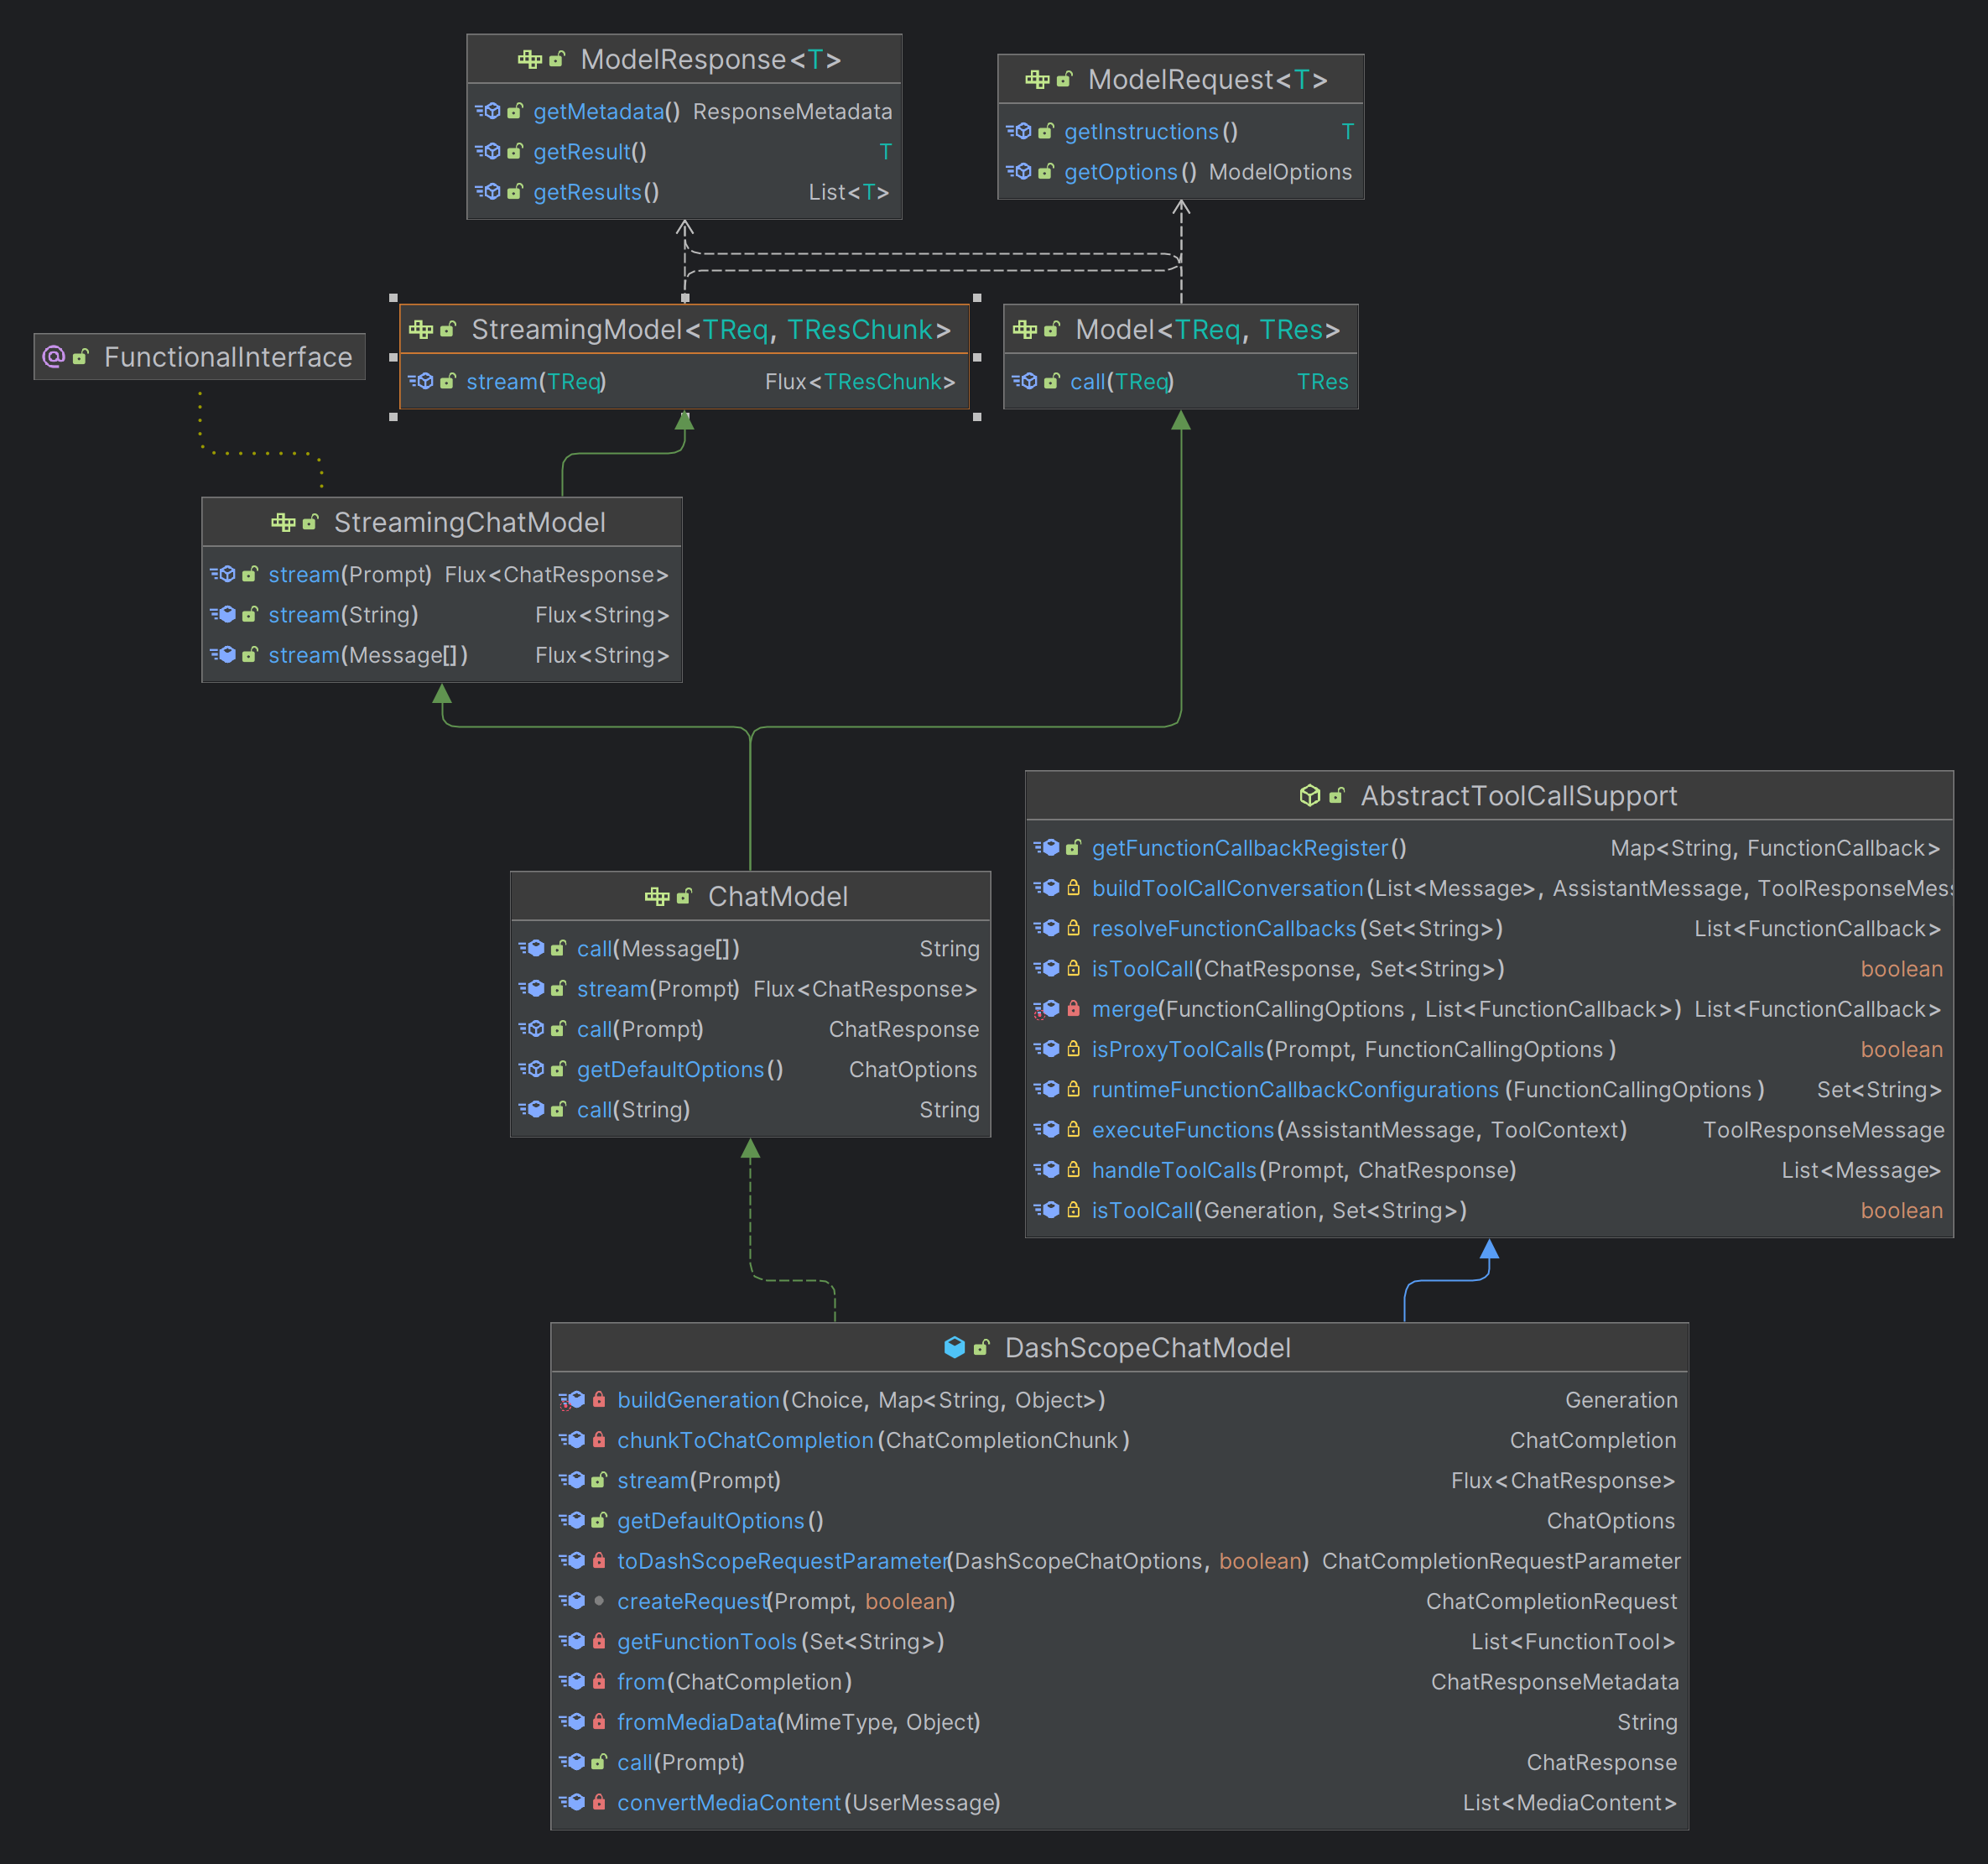Viewport: 1988px width, 1864px height.
Task: Click the class icon beside DashScopeChatModel
Action: coord(955,1348)
